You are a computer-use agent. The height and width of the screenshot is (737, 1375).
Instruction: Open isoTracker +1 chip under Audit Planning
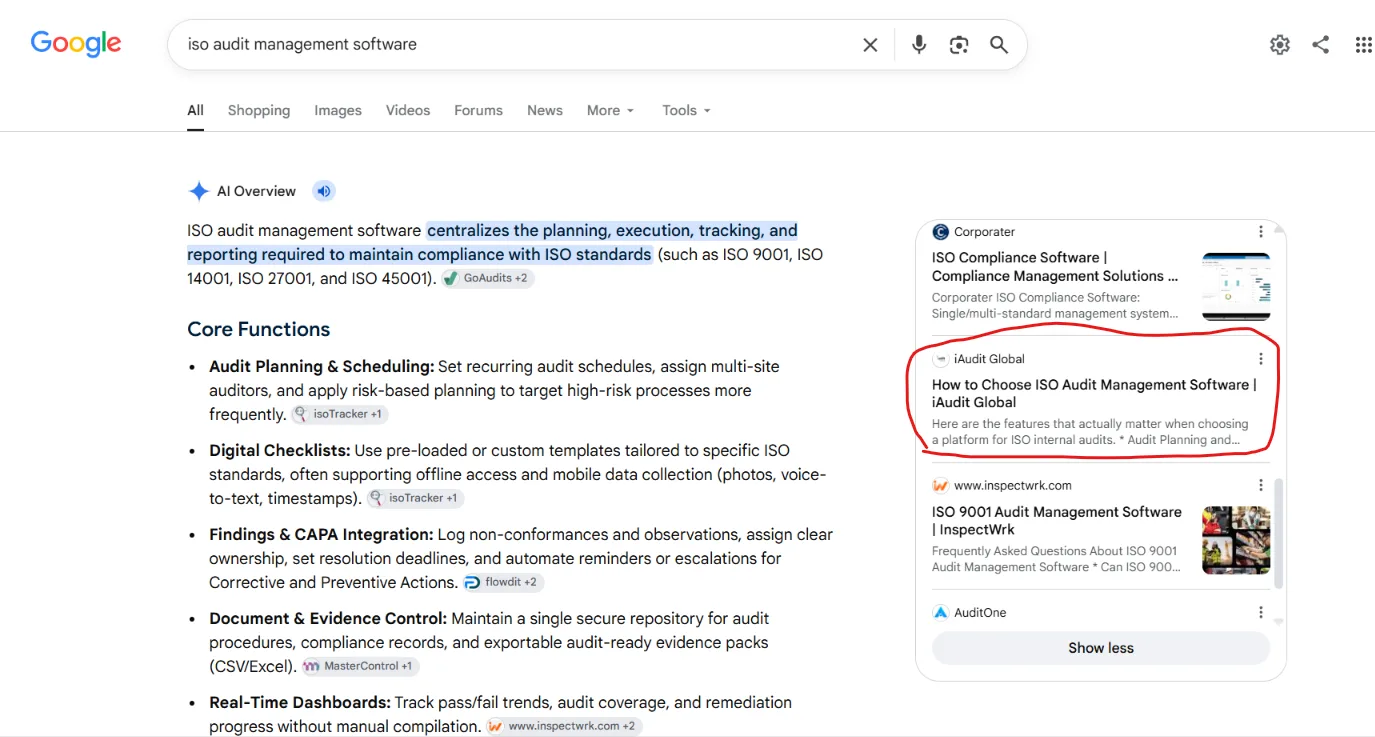click(339, 414)
